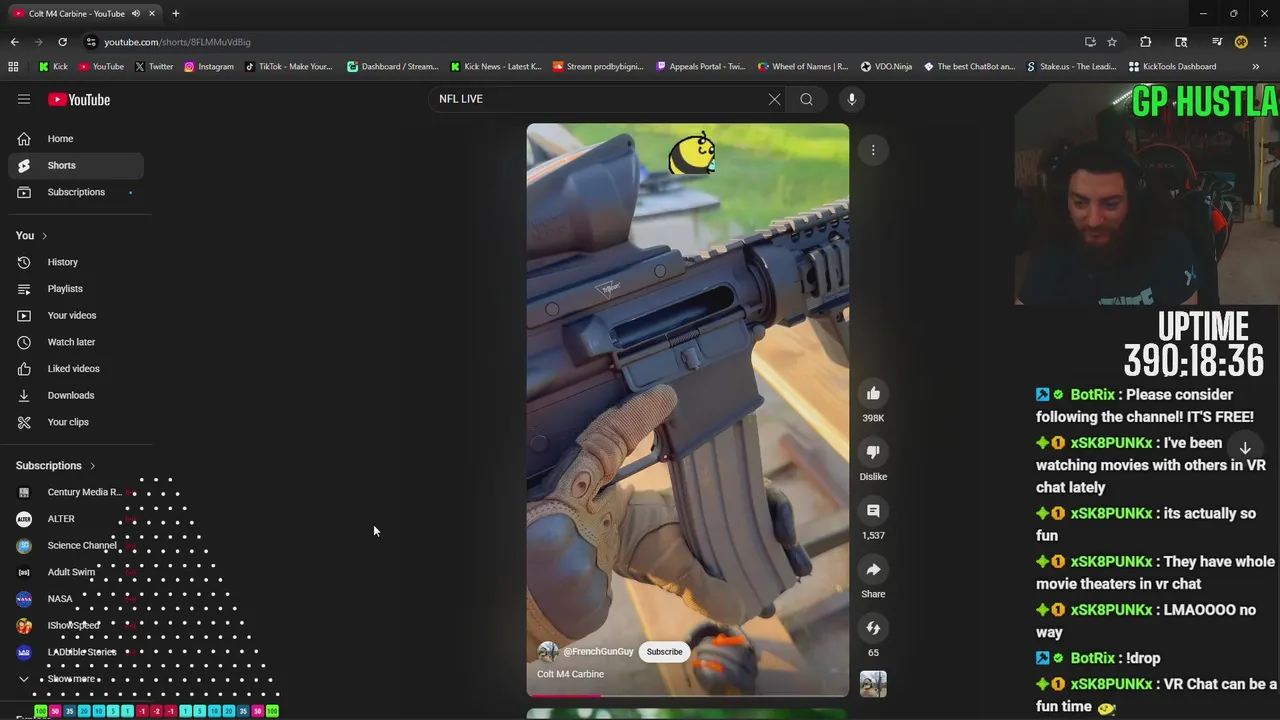Open the ALTER channel subscription
The width and height of the screenshot is (1280, 720).
tap(76, 519)
